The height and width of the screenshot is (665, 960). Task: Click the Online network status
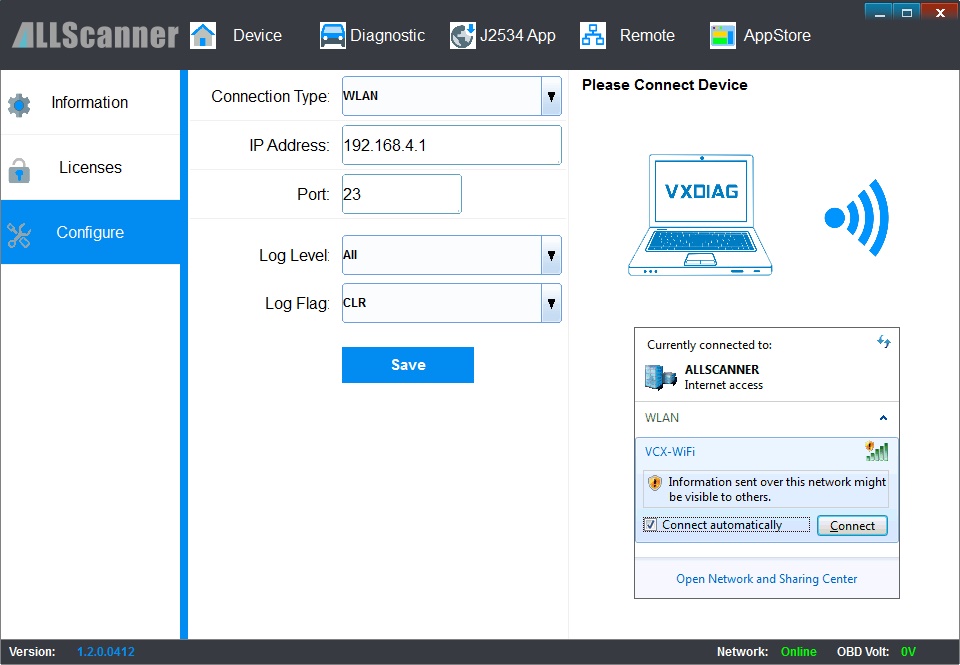tap(798, 652)
